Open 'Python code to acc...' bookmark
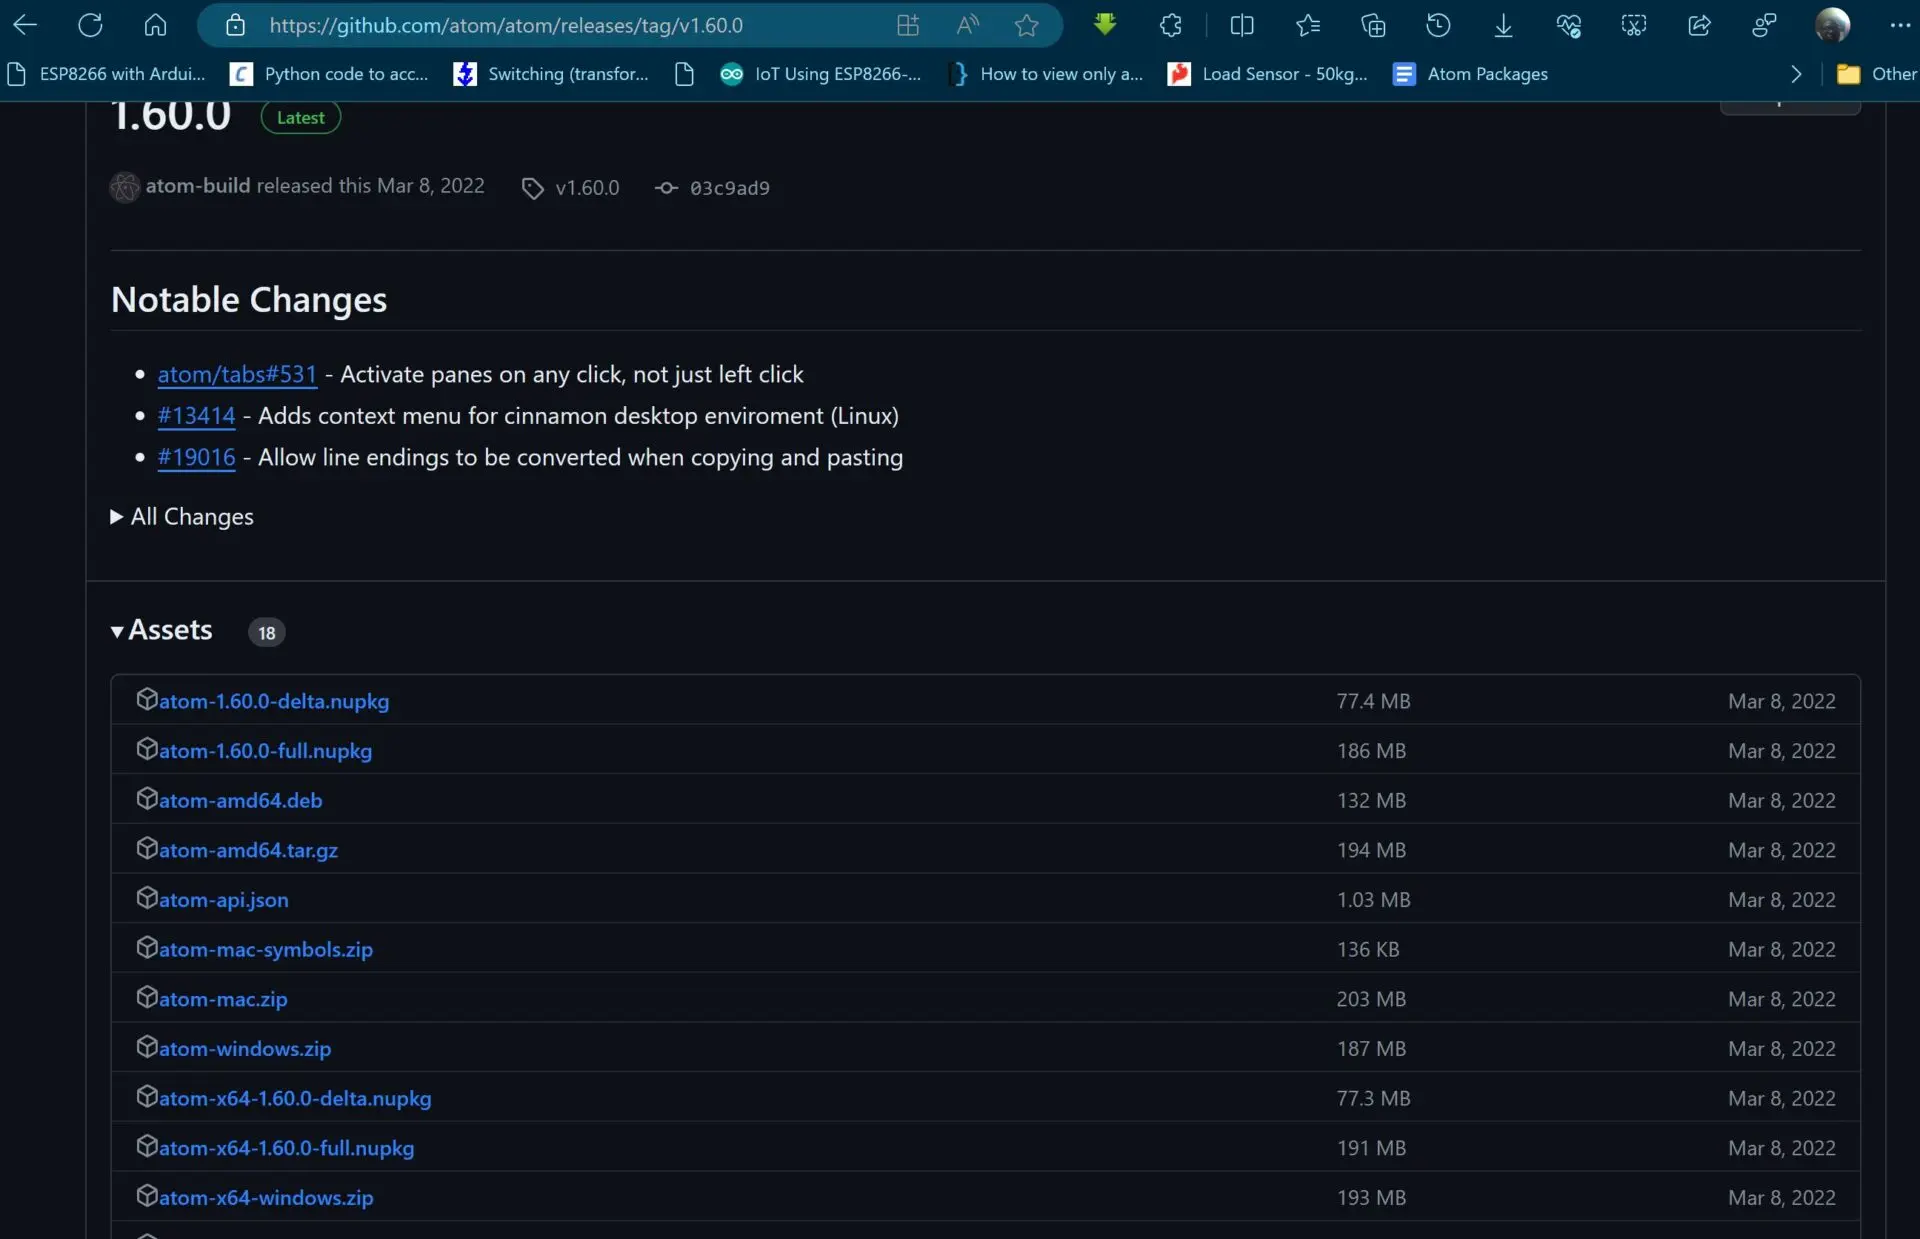Viewport: 1920px width, 1239px height. [329, 74]
